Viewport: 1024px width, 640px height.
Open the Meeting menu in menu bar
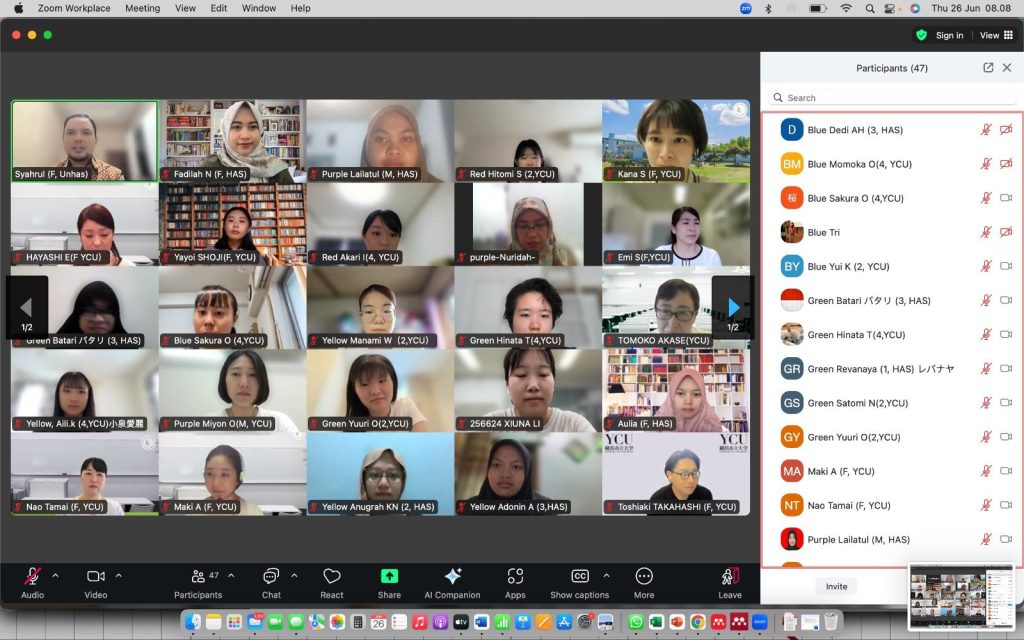(x=142, y=8)
